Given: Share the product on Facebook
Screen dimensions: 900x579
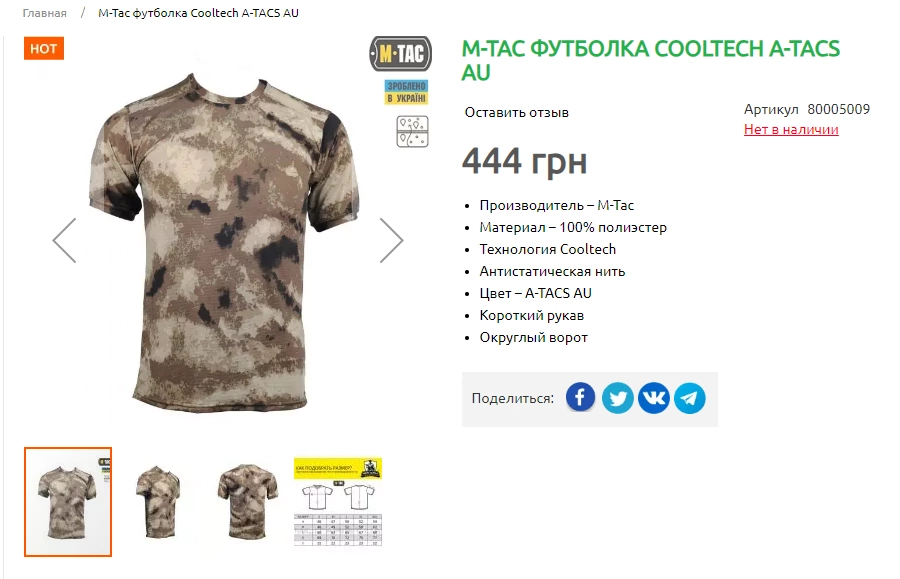Looking at the screenshot, I should pos(580,398).
